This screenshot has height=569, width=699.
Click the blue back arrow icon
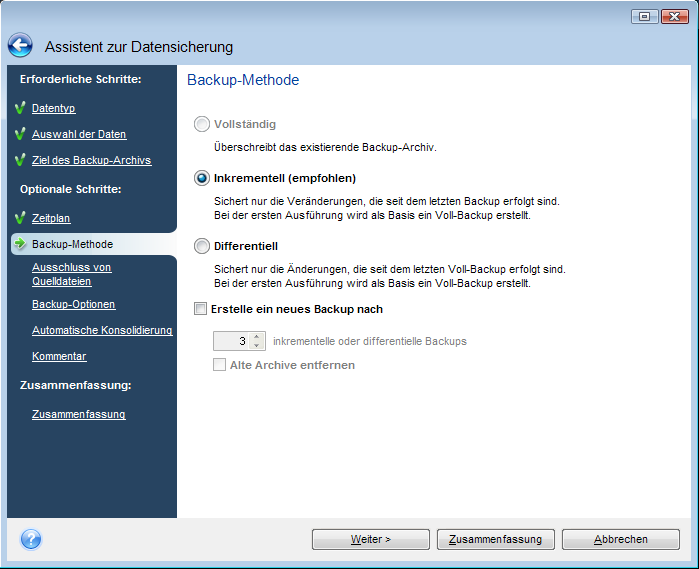point(21,46)
